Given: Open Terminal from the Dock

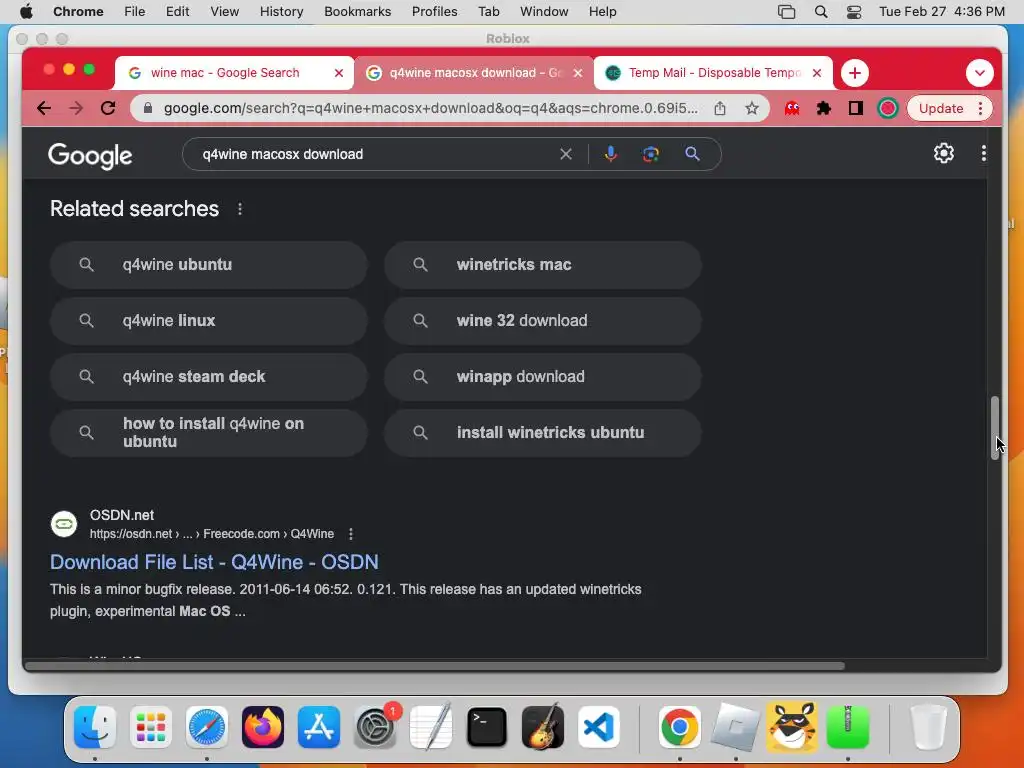Looking at the screenshot, I should click(487, 727).
